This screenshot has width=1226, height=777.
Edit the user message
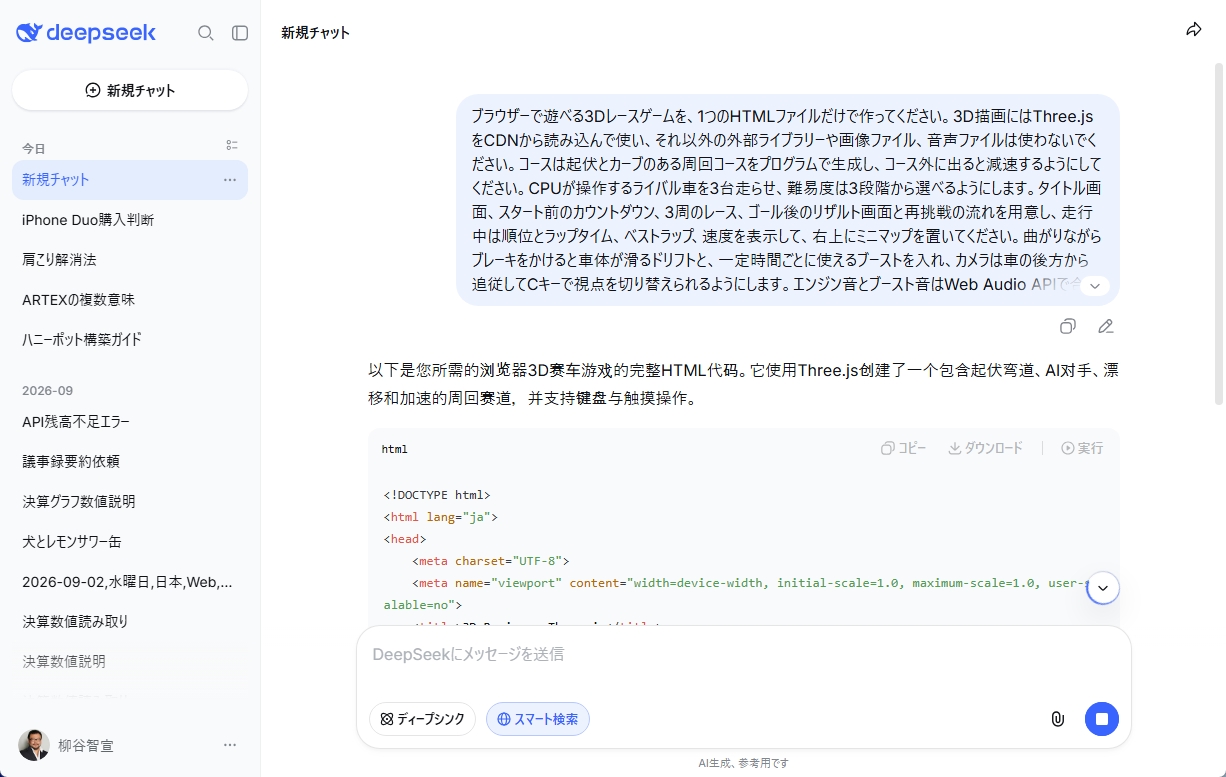click(x=1105, y=326)
